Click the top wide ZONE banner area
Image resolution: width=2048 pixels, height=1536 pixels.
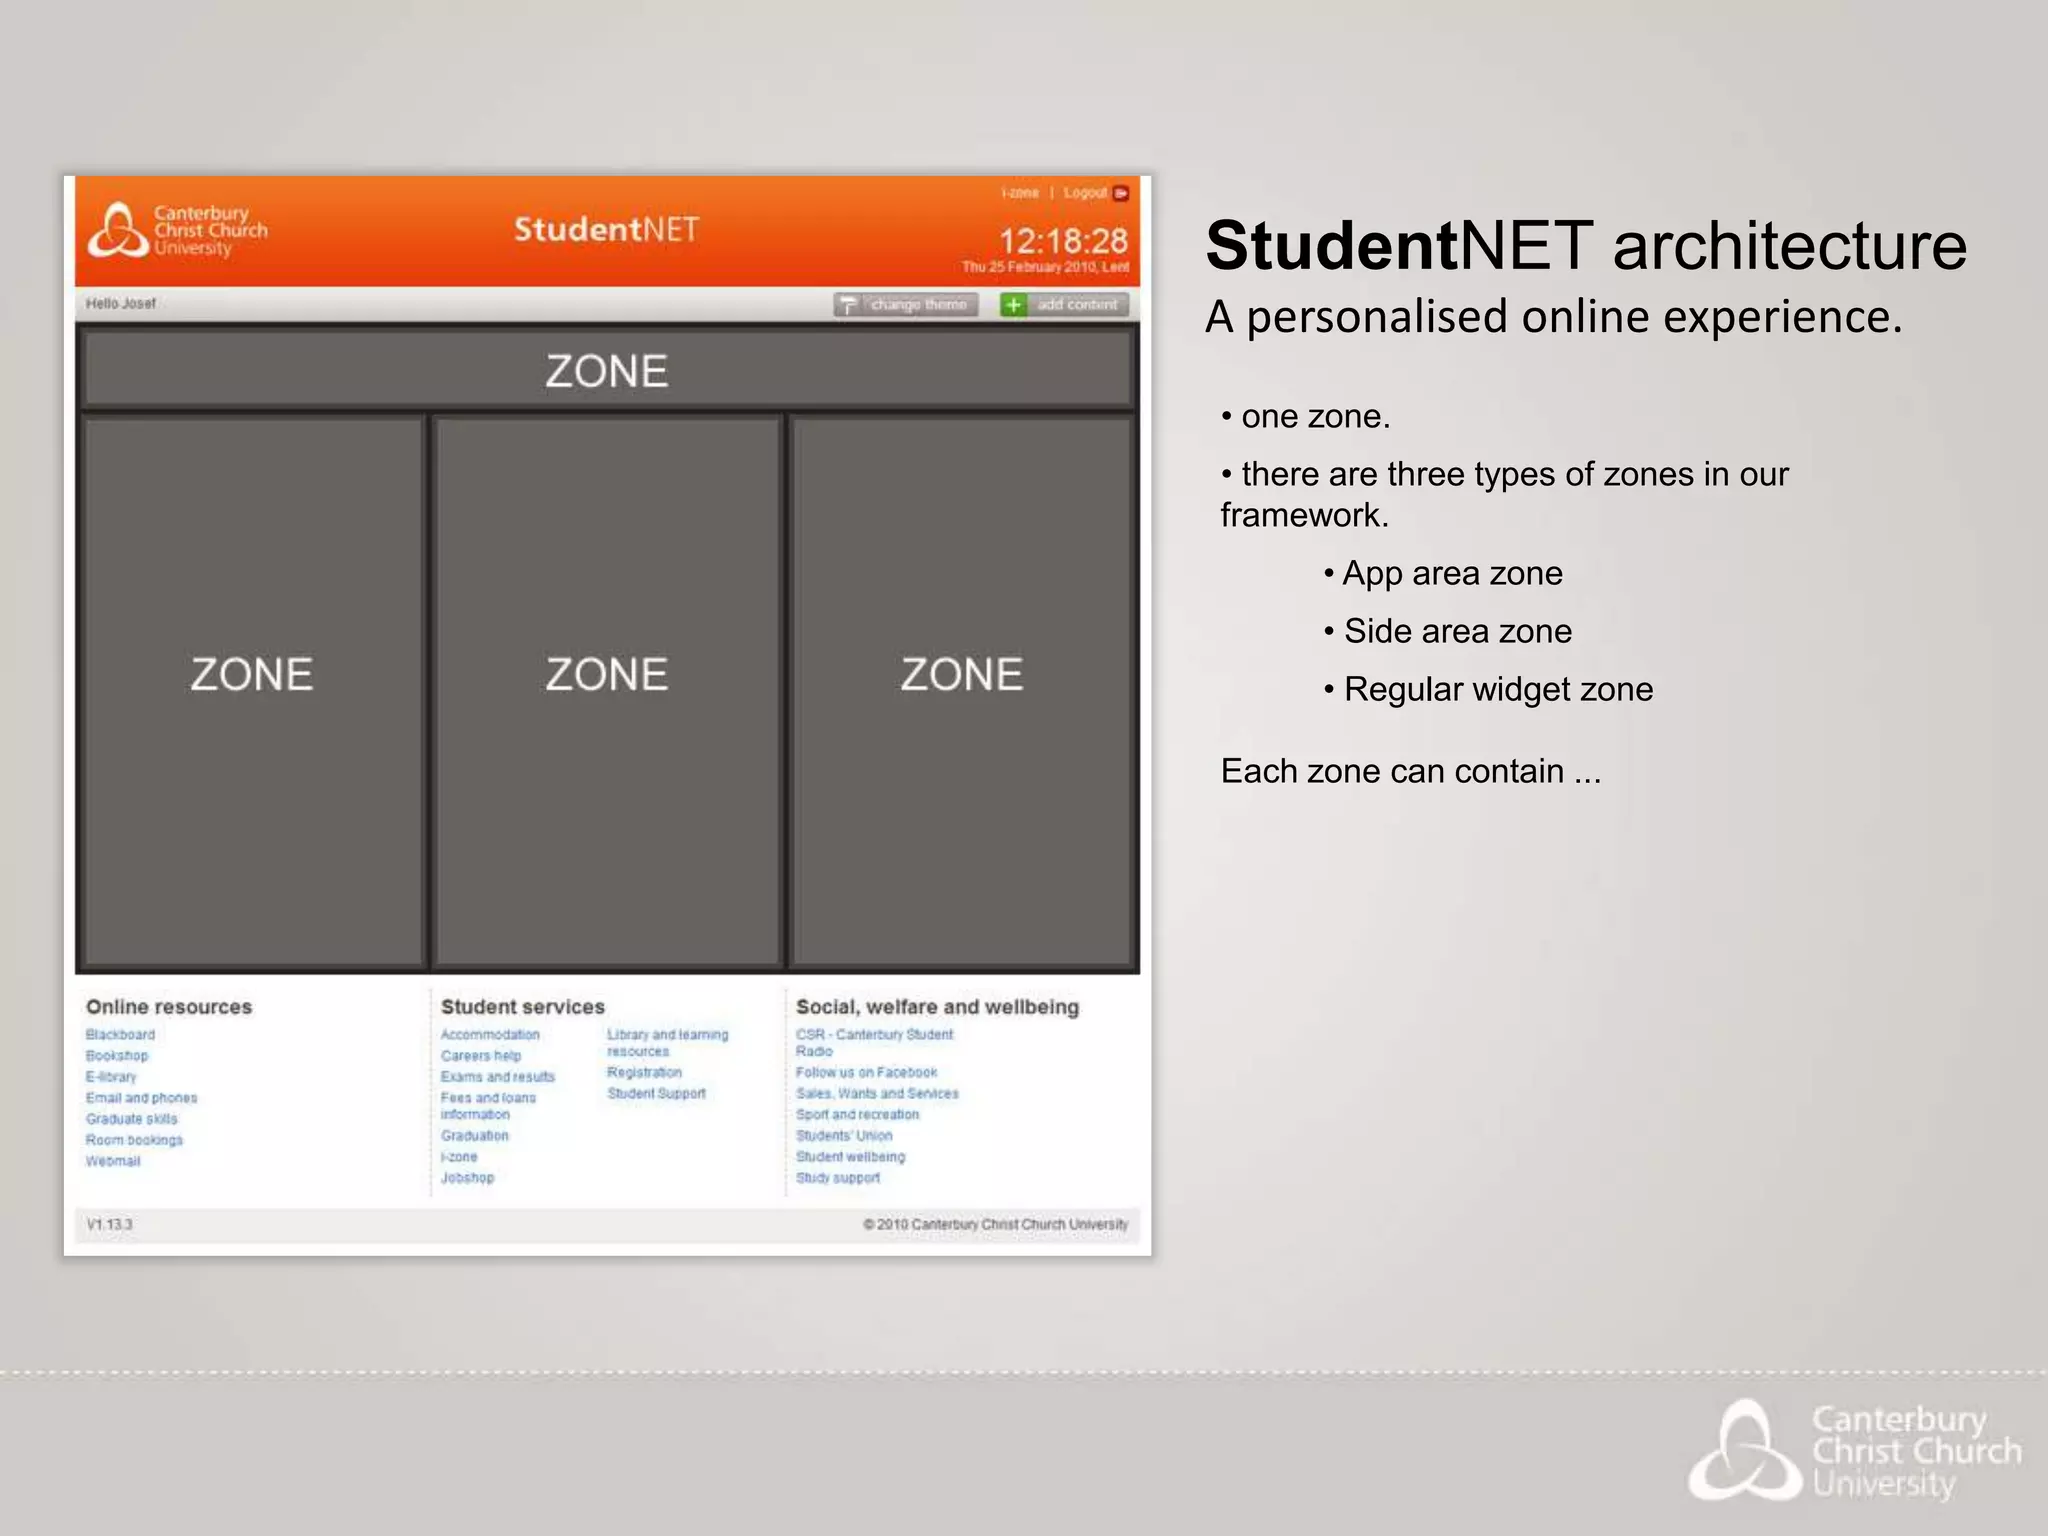pos(607,371)
